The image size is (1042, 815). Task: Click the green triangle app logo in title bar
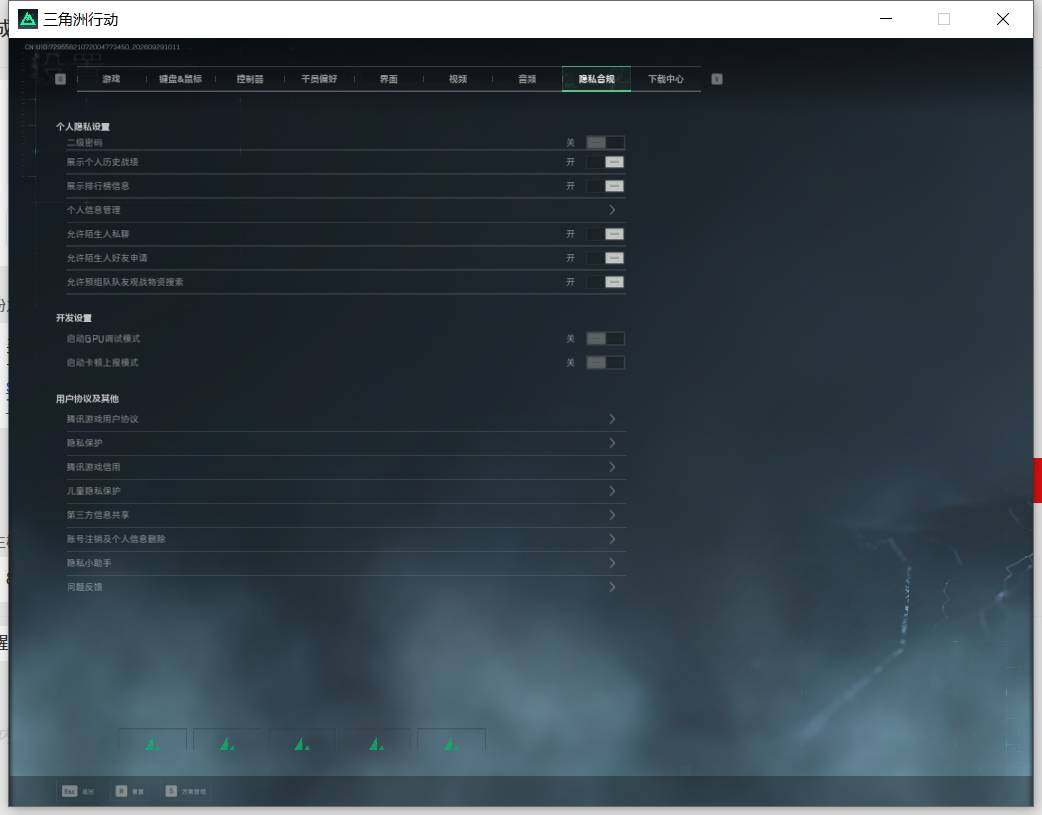click(x=28, y=19)
